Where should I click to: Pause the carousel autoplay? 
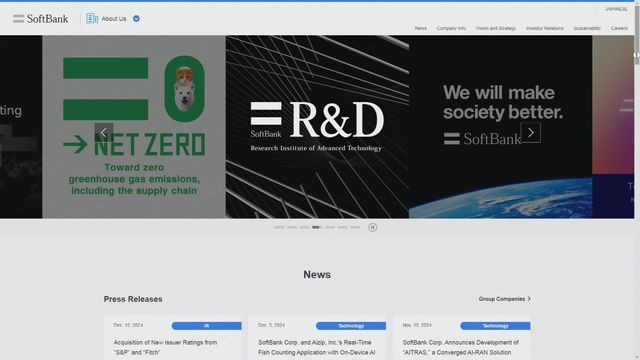[x=373, y=227]
